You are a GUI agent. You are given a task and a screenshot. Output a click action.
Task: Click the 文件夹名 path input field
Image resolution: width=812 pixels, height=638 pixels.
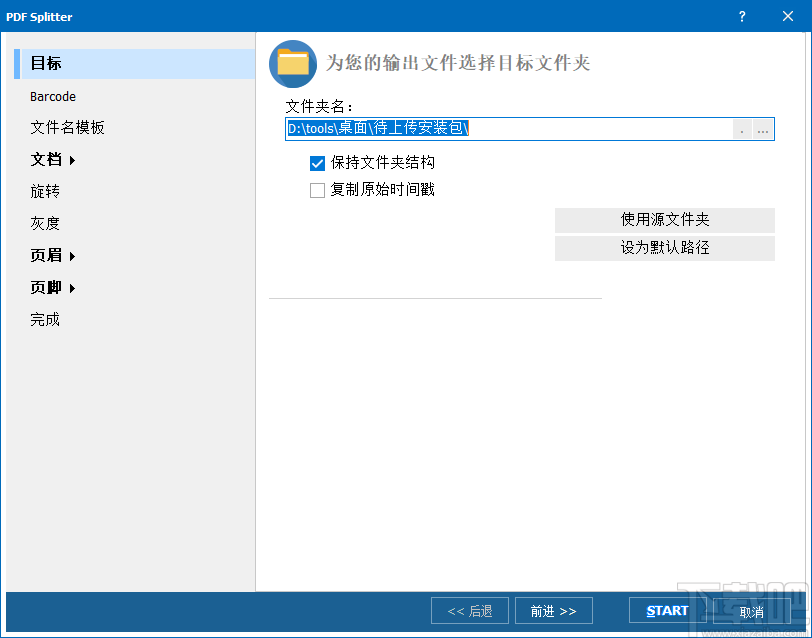tap(500, 129)
